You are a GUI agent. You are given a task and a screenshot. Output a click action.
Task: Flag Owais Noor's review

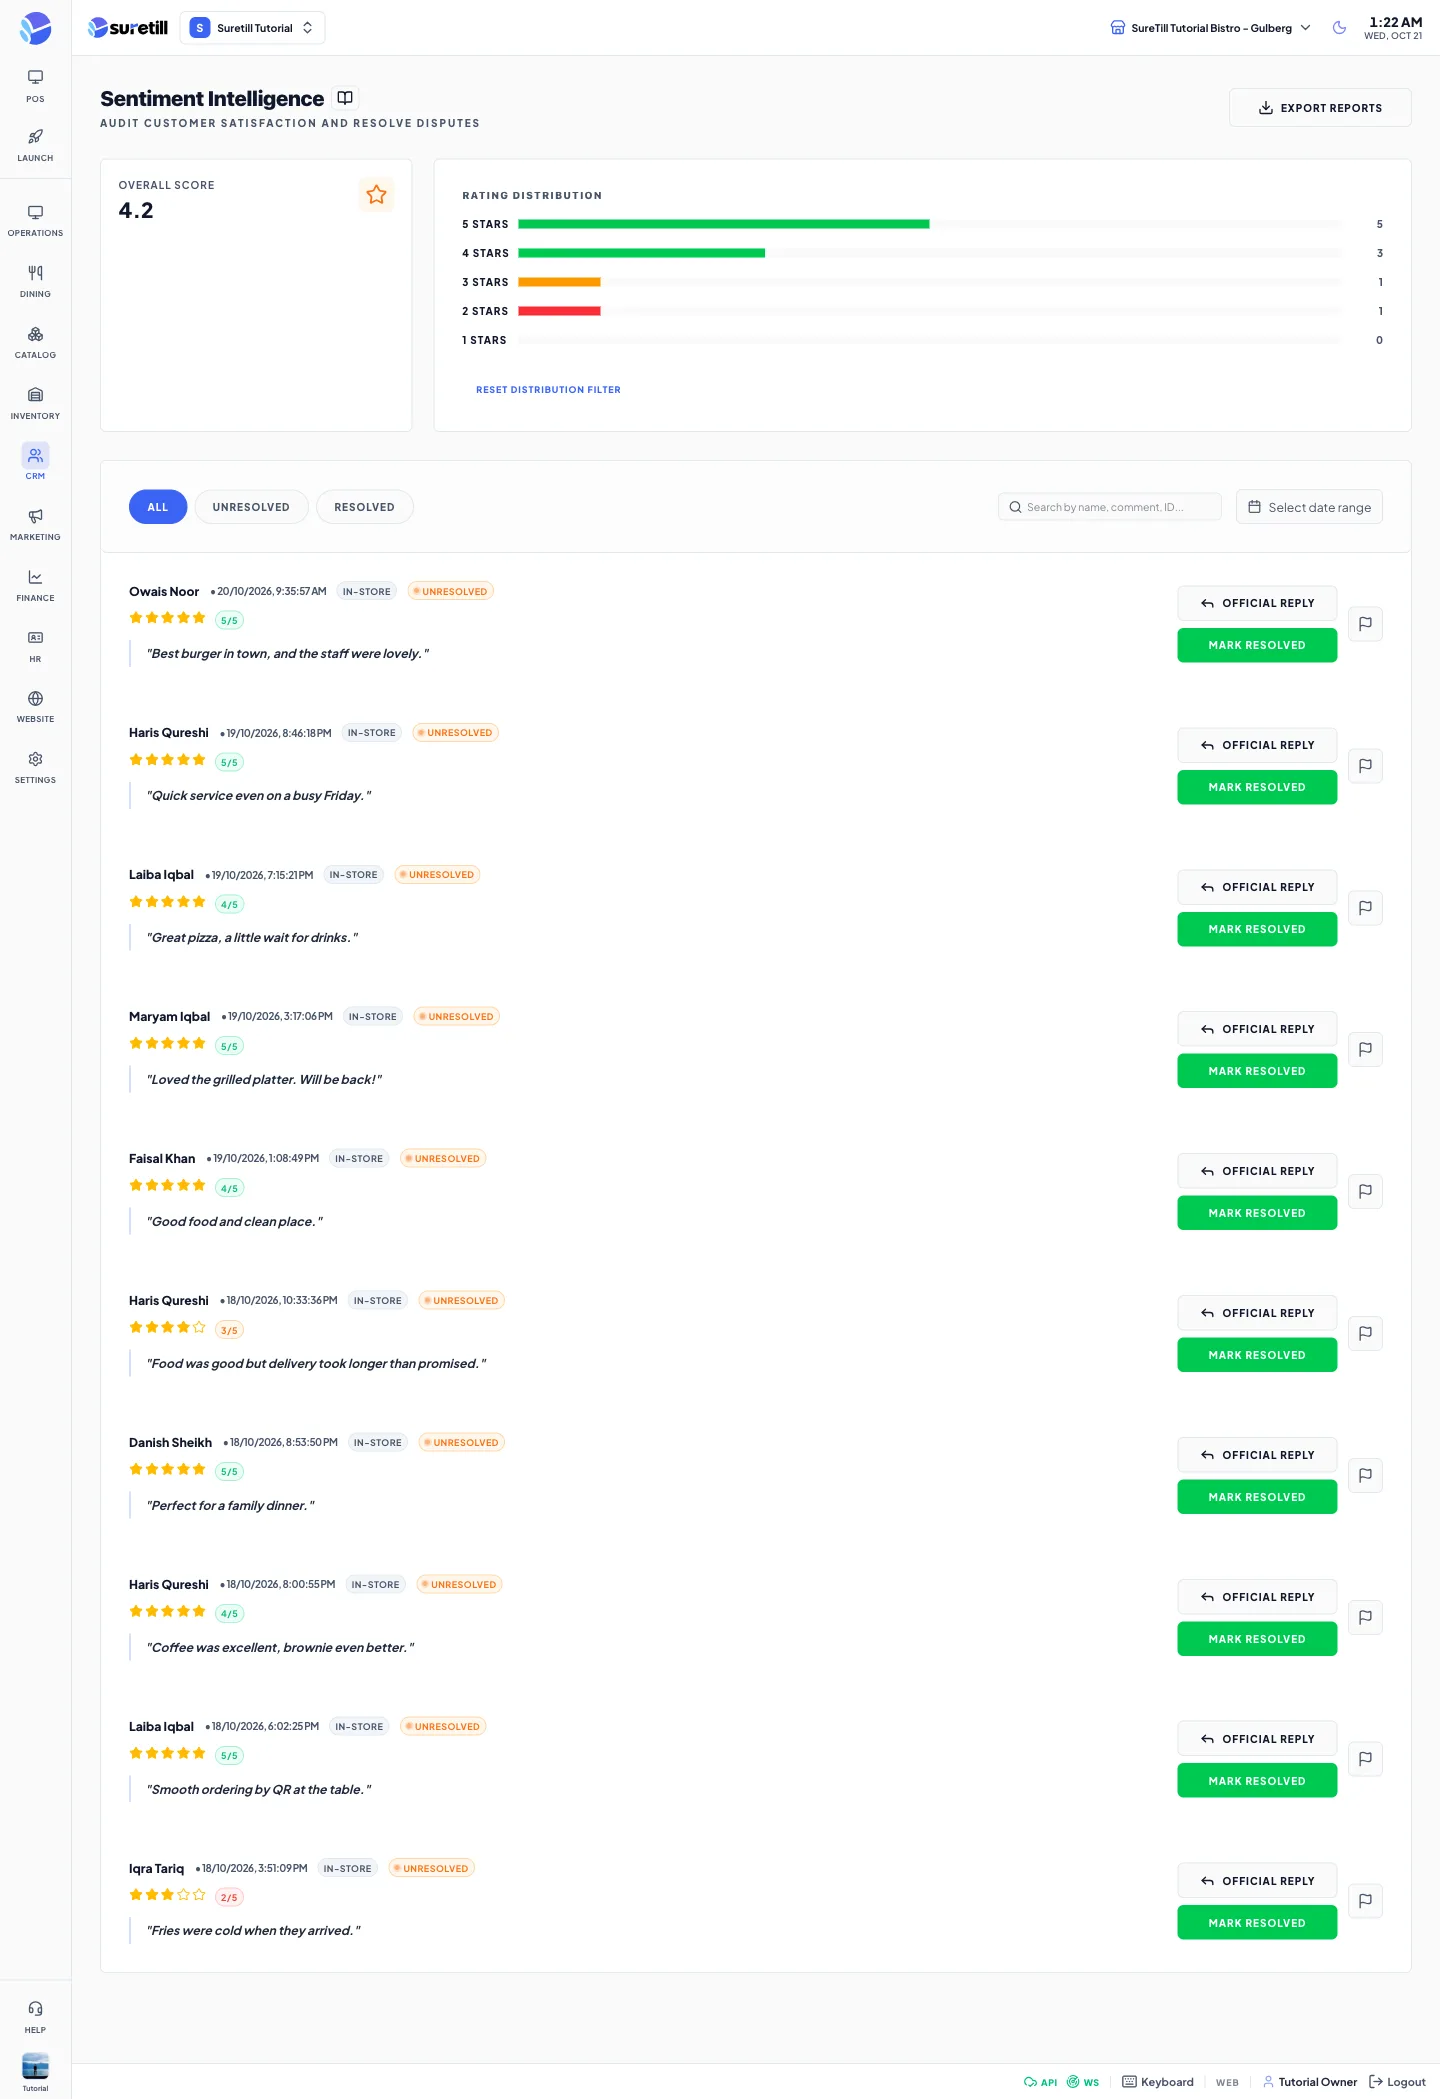[x=1365, y=624]
